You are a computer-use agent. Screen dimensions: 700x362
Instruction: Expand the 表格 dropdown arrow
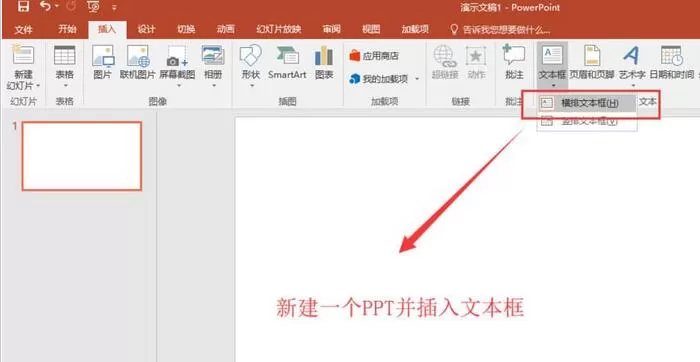pyautogui.click(x=65, y=85)
